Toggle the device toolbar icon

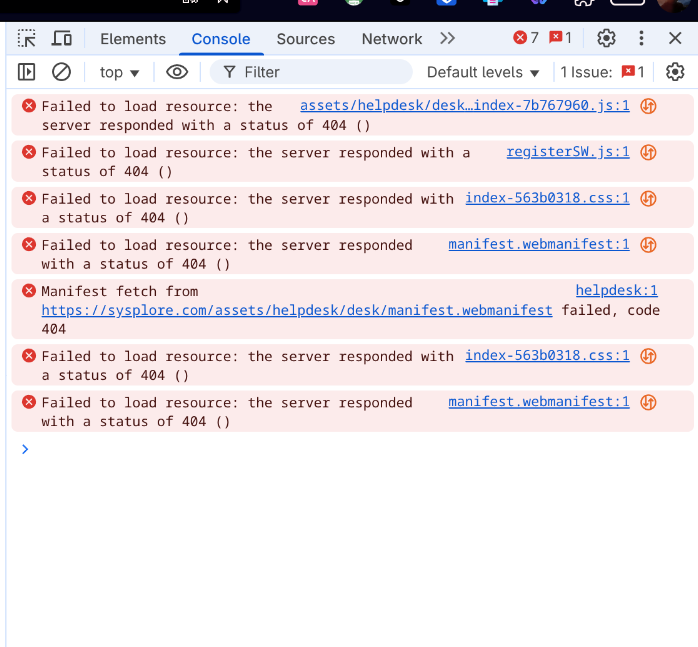point(62,38)
